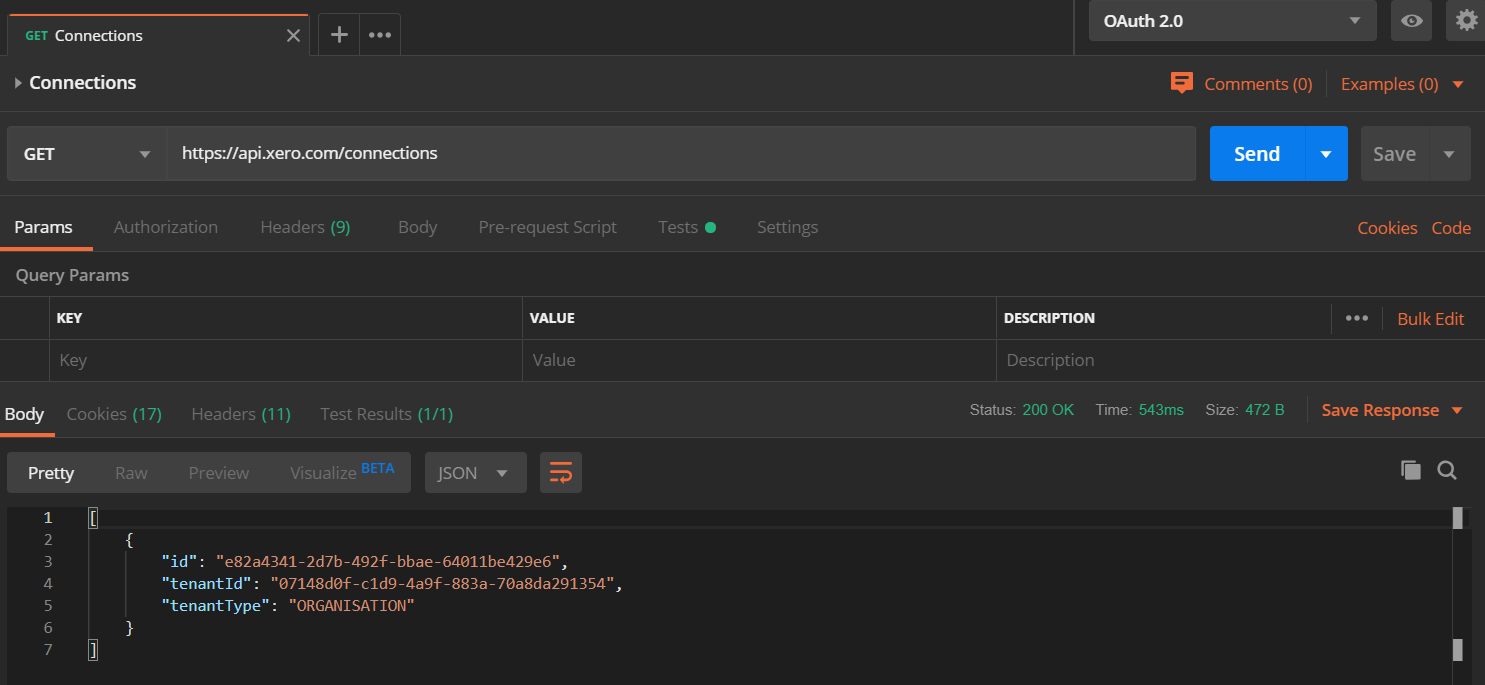Viewport: 1485px width, 685px height.
Task: Open tab options three-dot menu
Action: pos(379,34)
